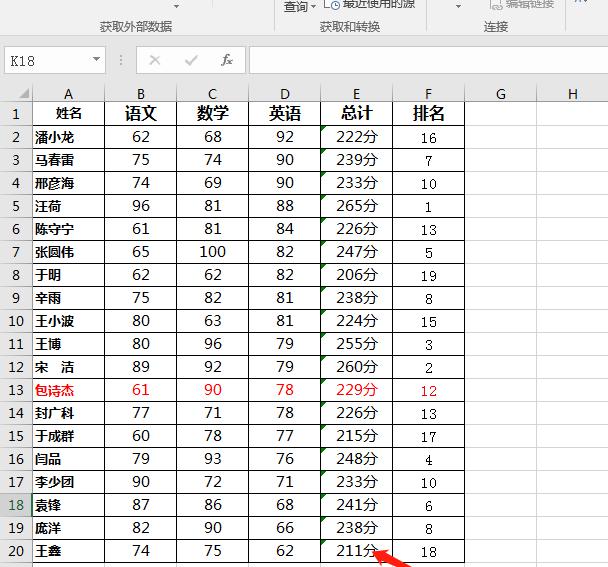Select column C header
The height and width of the screenshot is (567, 608).
pos(212,94)
